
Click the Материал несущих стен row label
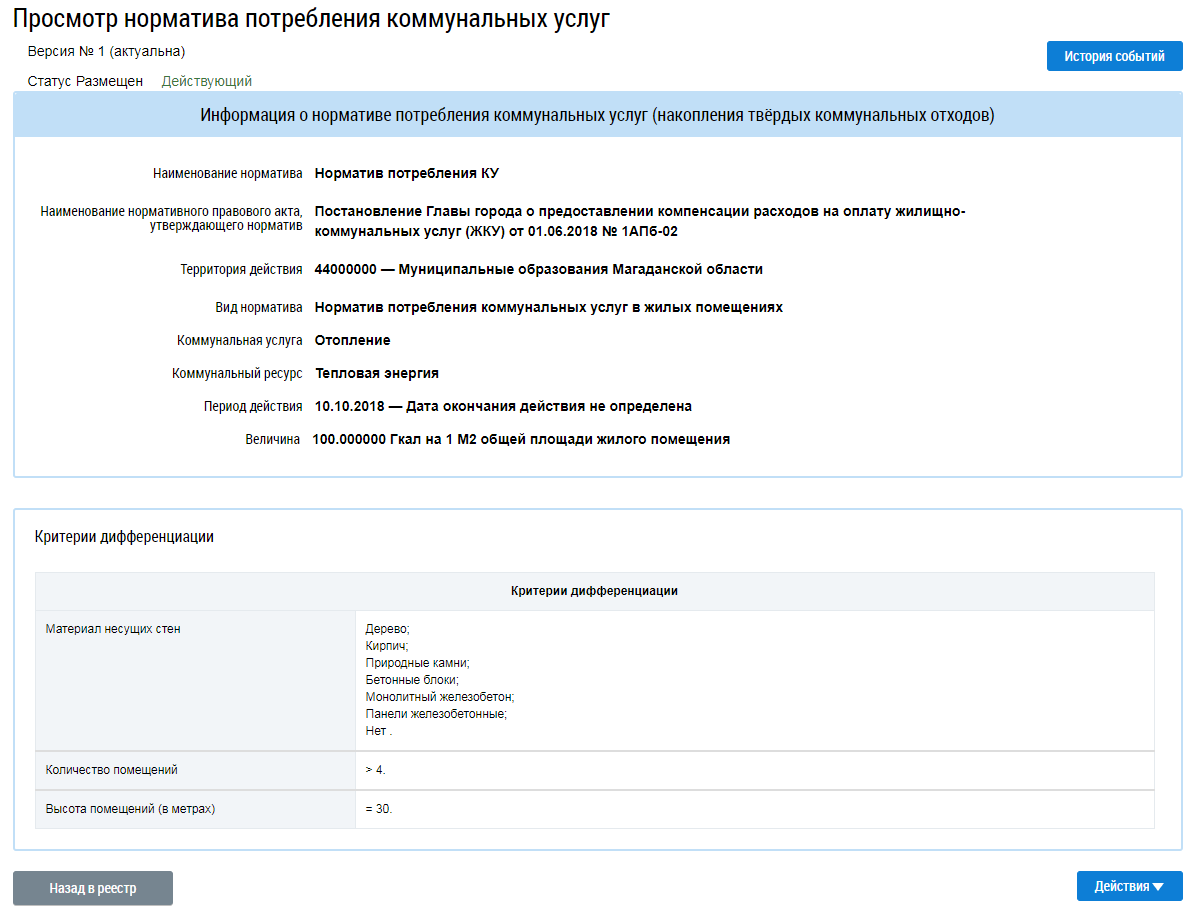113,629
